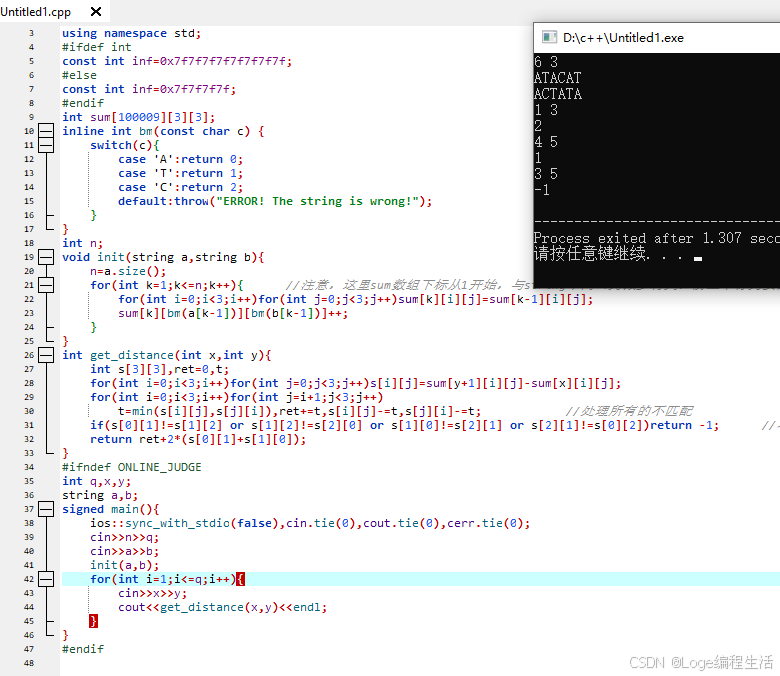Collapse the switch block fold at line 11
Viewport: 780px width, 676px height.
pyautogui.click(x=46, y=145)
